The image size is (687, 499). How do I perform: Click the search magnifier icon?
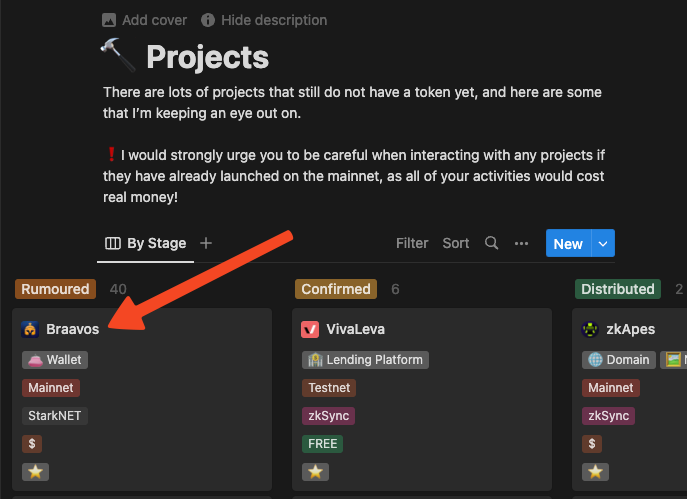pyautogui.click(x=492, y=243)
